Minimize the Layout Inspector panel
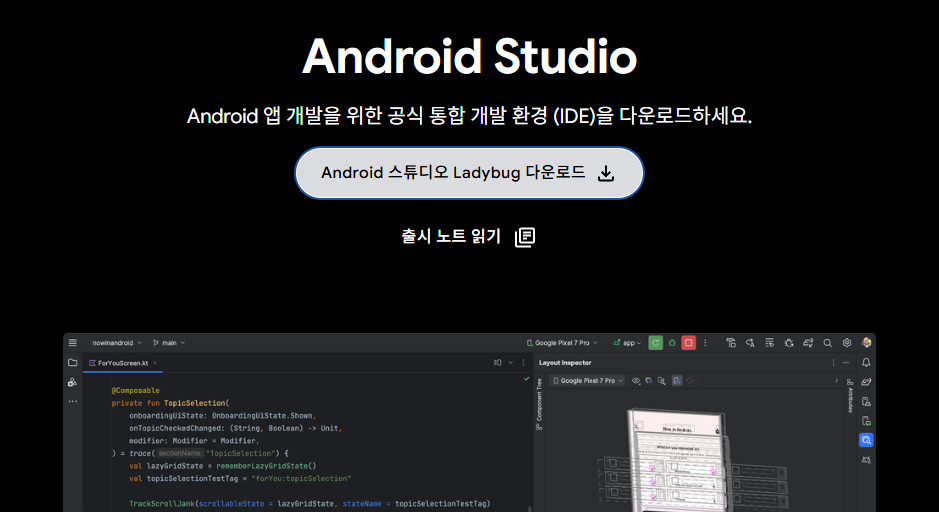The image size is (939, 512). click(x=846, y=362)
